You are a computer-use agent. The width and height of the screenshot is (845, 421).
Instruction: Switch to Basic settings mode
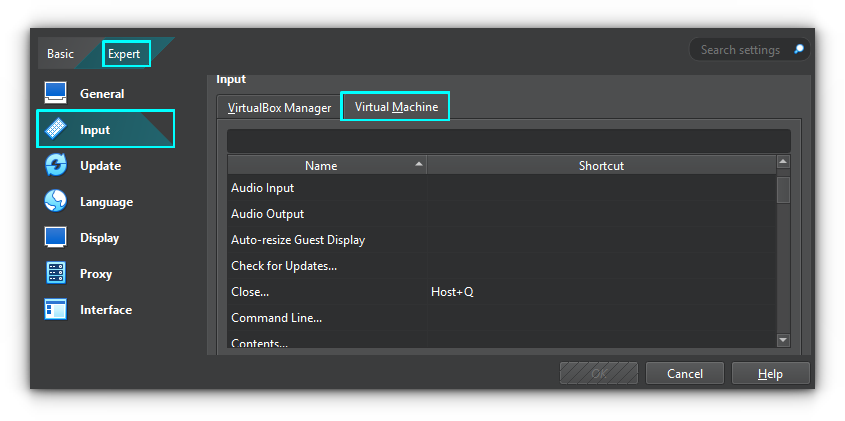pos(60,54)
